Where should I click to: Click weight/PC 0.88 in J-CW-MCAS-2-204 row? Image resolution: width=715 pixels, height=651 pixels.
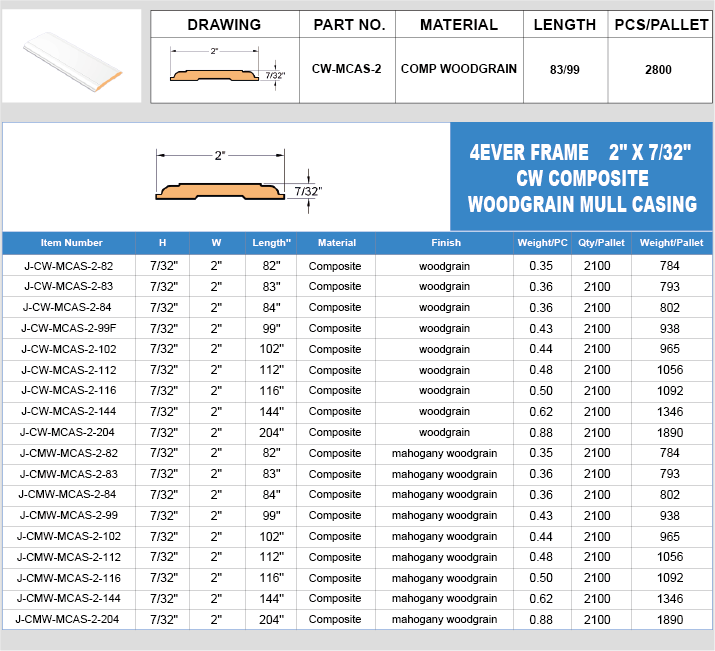541,432
